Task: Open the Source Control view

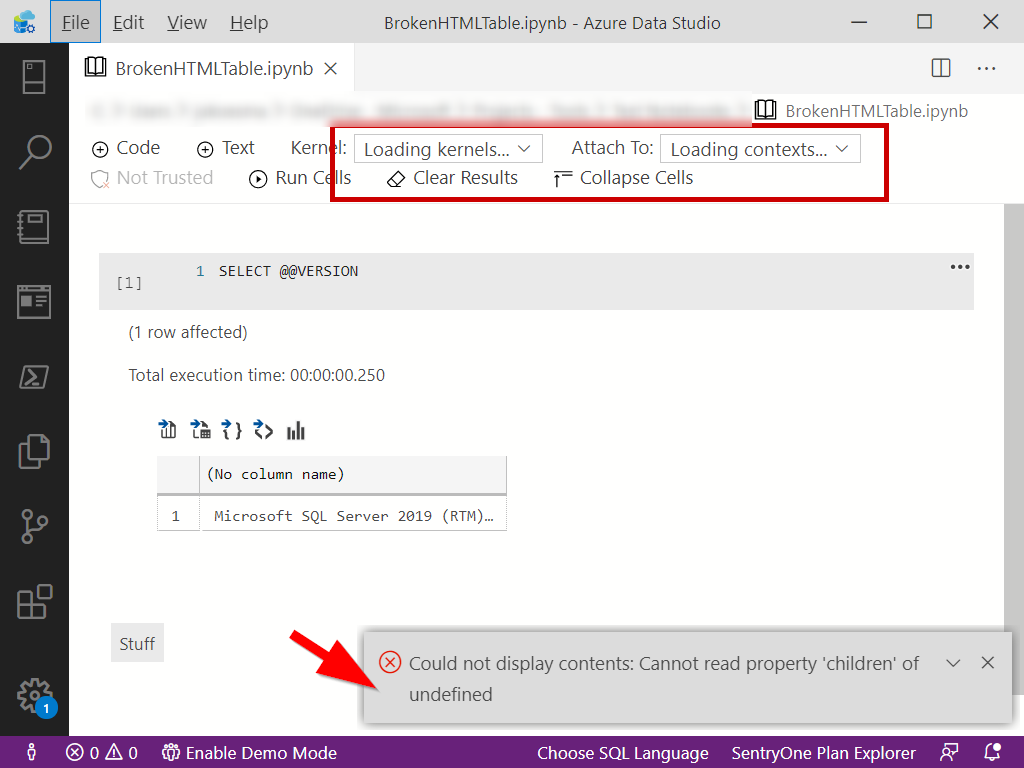Action: coord(35,527)
